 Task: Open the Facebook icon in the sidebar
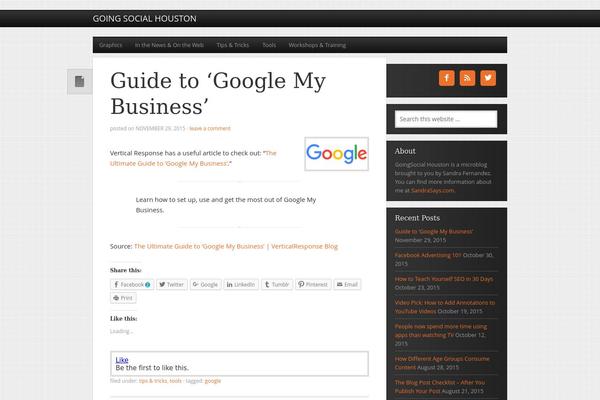pyautogui.click(x=447, y=78)
